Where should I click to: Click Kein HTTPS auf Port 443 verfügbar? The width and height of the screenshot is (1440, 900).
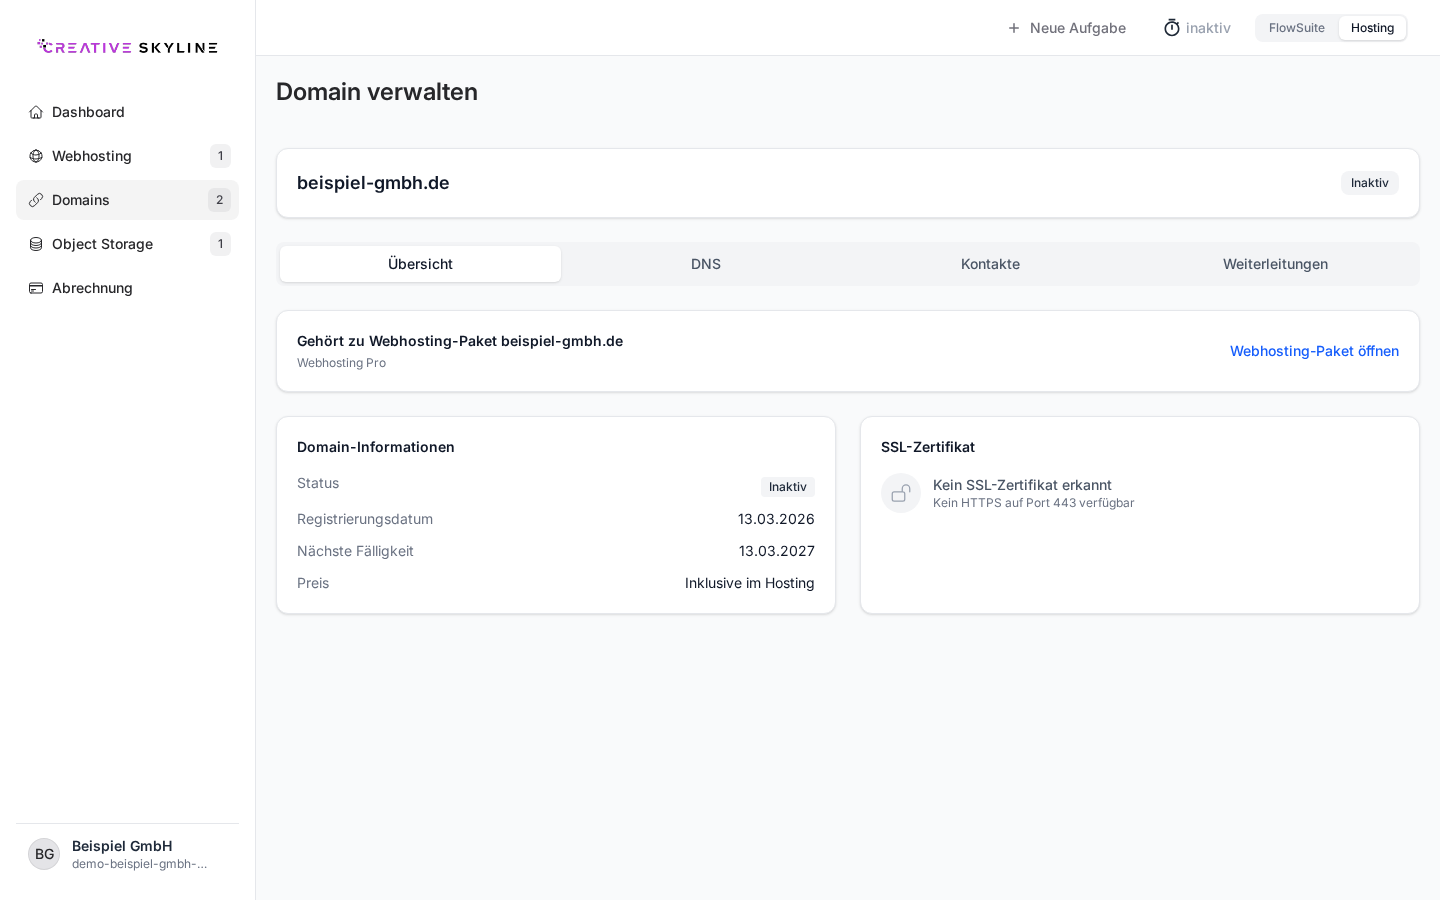(x=1033, y=503)
